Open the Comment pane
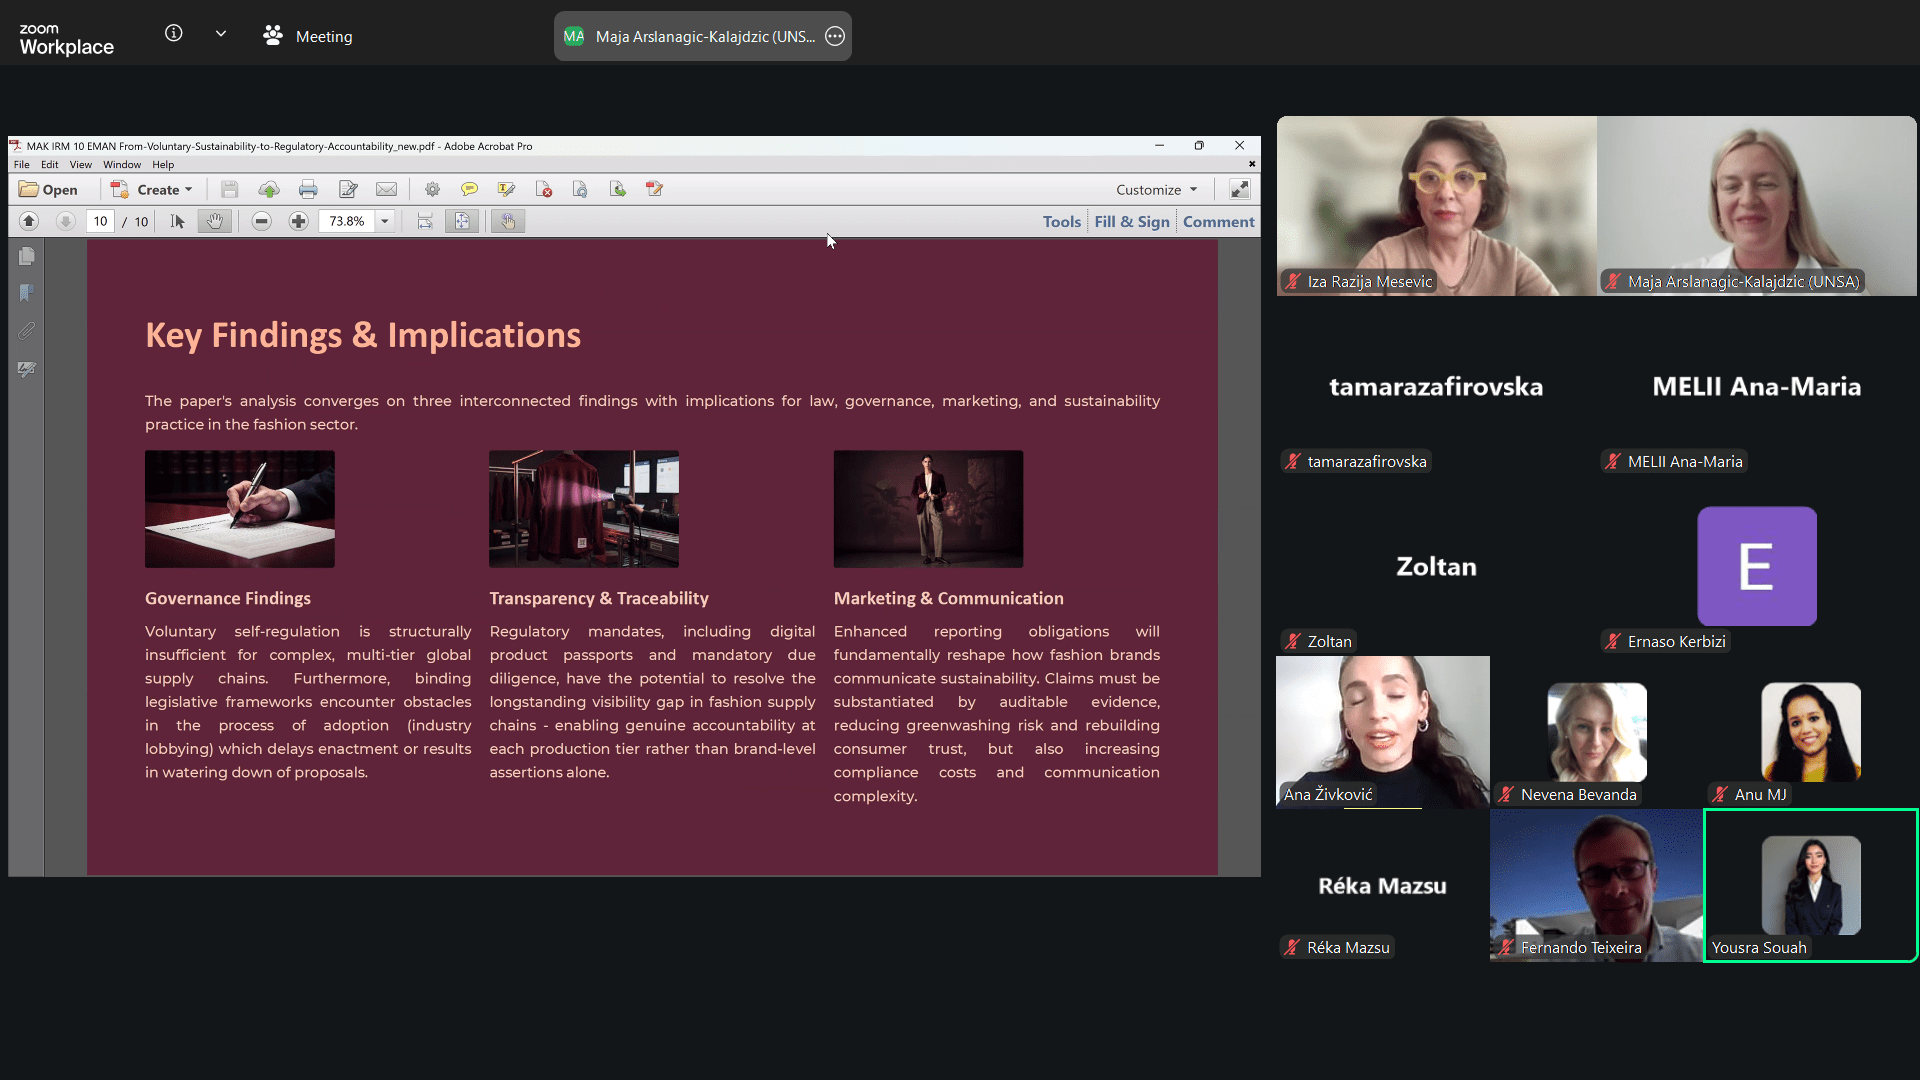Viewport: 1920px width, 1080px height. pyautogui.click(x=1218, y=222)
